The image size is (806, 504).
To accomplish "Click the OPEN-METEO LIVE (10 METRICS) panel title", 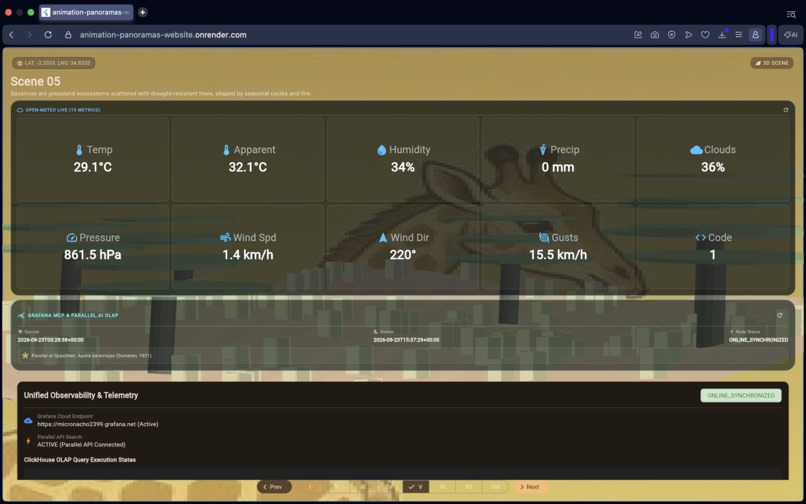I will pos(63,110).
